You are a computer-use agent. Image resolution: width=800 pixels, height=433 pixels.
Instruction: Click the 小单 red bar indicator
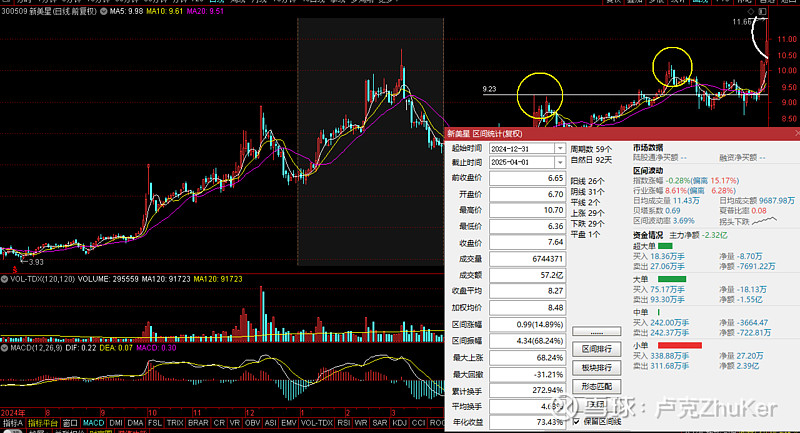tap(680, 346)
